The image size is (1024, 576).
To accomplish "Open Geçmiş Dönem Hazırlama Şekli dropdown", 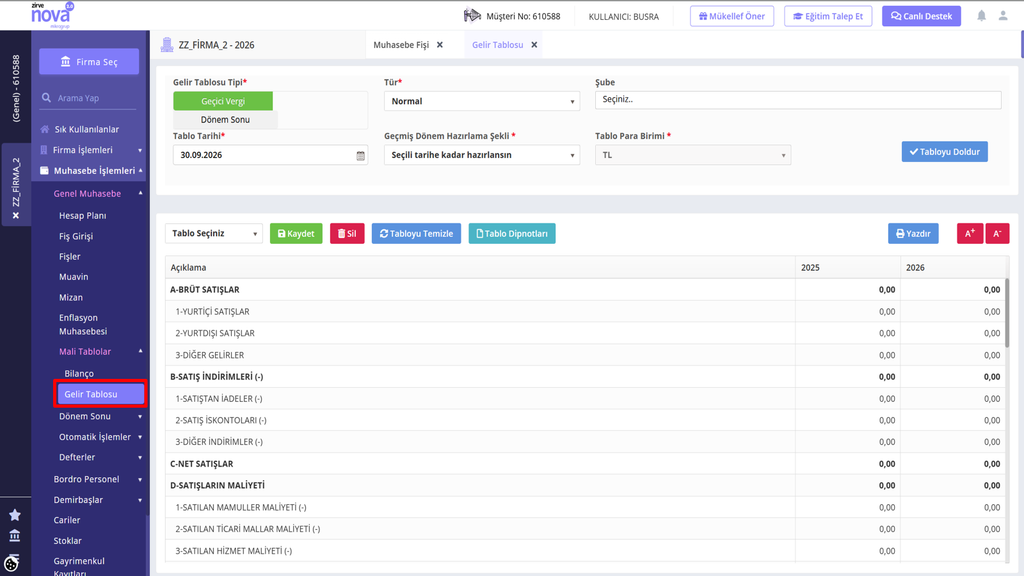I will pos(482,155).
